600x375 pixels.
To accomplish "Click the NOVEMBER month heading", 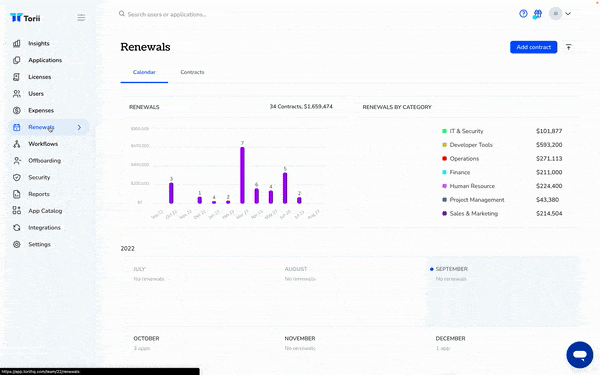I will (300, 338).
